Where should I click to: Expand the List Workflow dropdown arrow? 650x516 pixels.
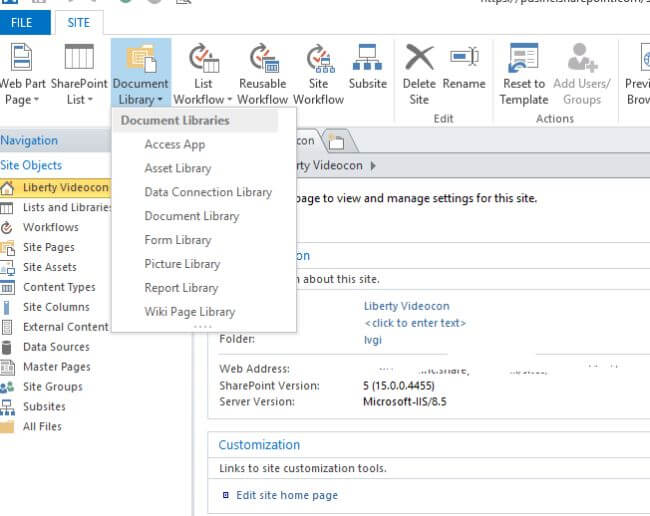(x=229, y=100)
